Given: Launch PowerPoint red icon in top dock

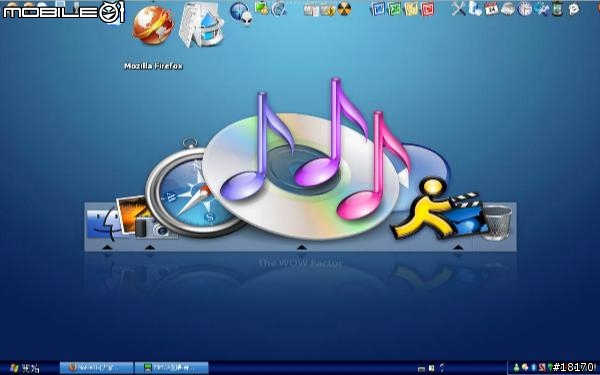Looking at the screenshot, I should pyautogui.click(x=427, y=8).
